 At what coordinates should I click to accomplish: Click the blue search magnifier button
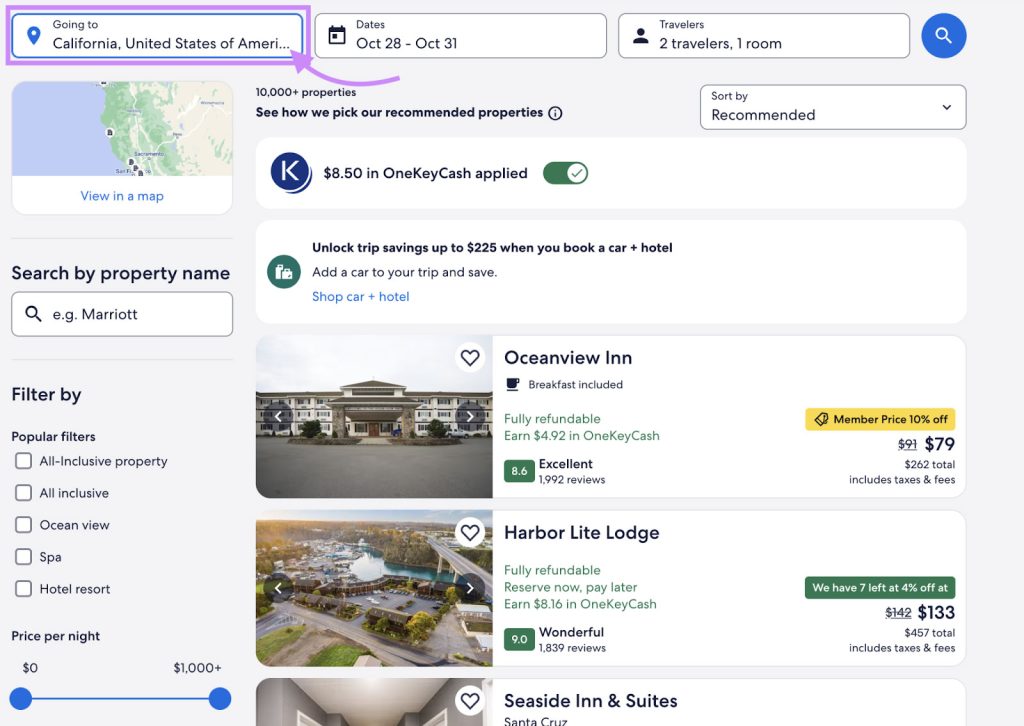[943, 36]
